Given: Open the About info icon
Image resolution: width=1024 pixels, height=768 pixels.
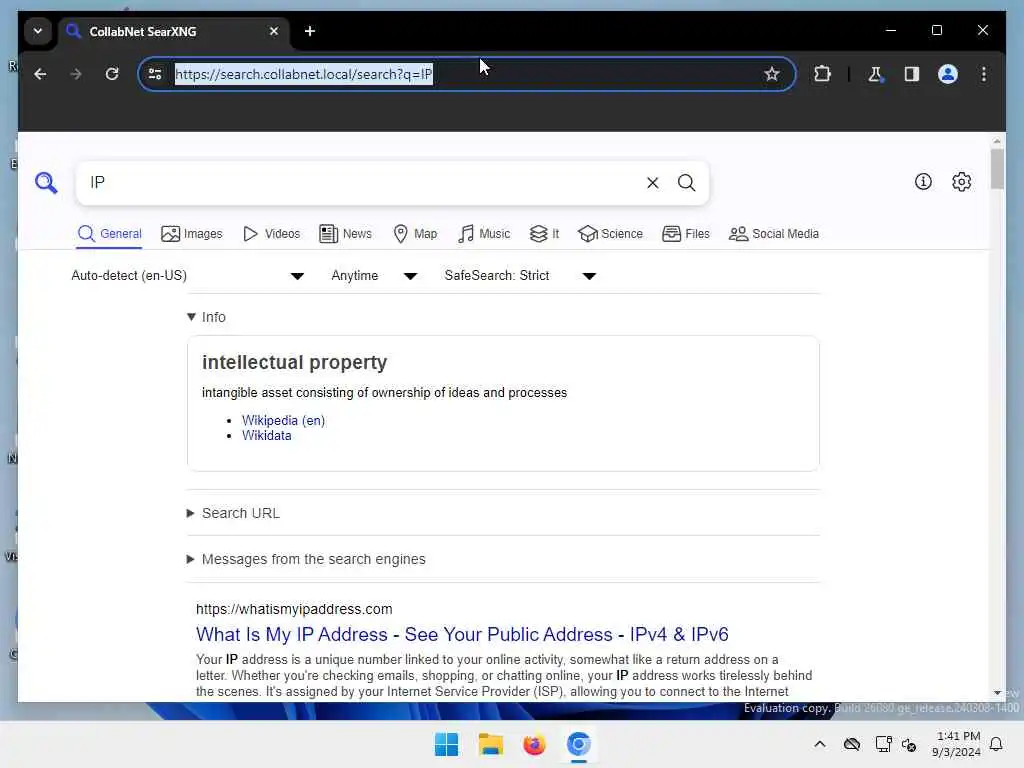Looking at the screenshot, I should 923,182.
